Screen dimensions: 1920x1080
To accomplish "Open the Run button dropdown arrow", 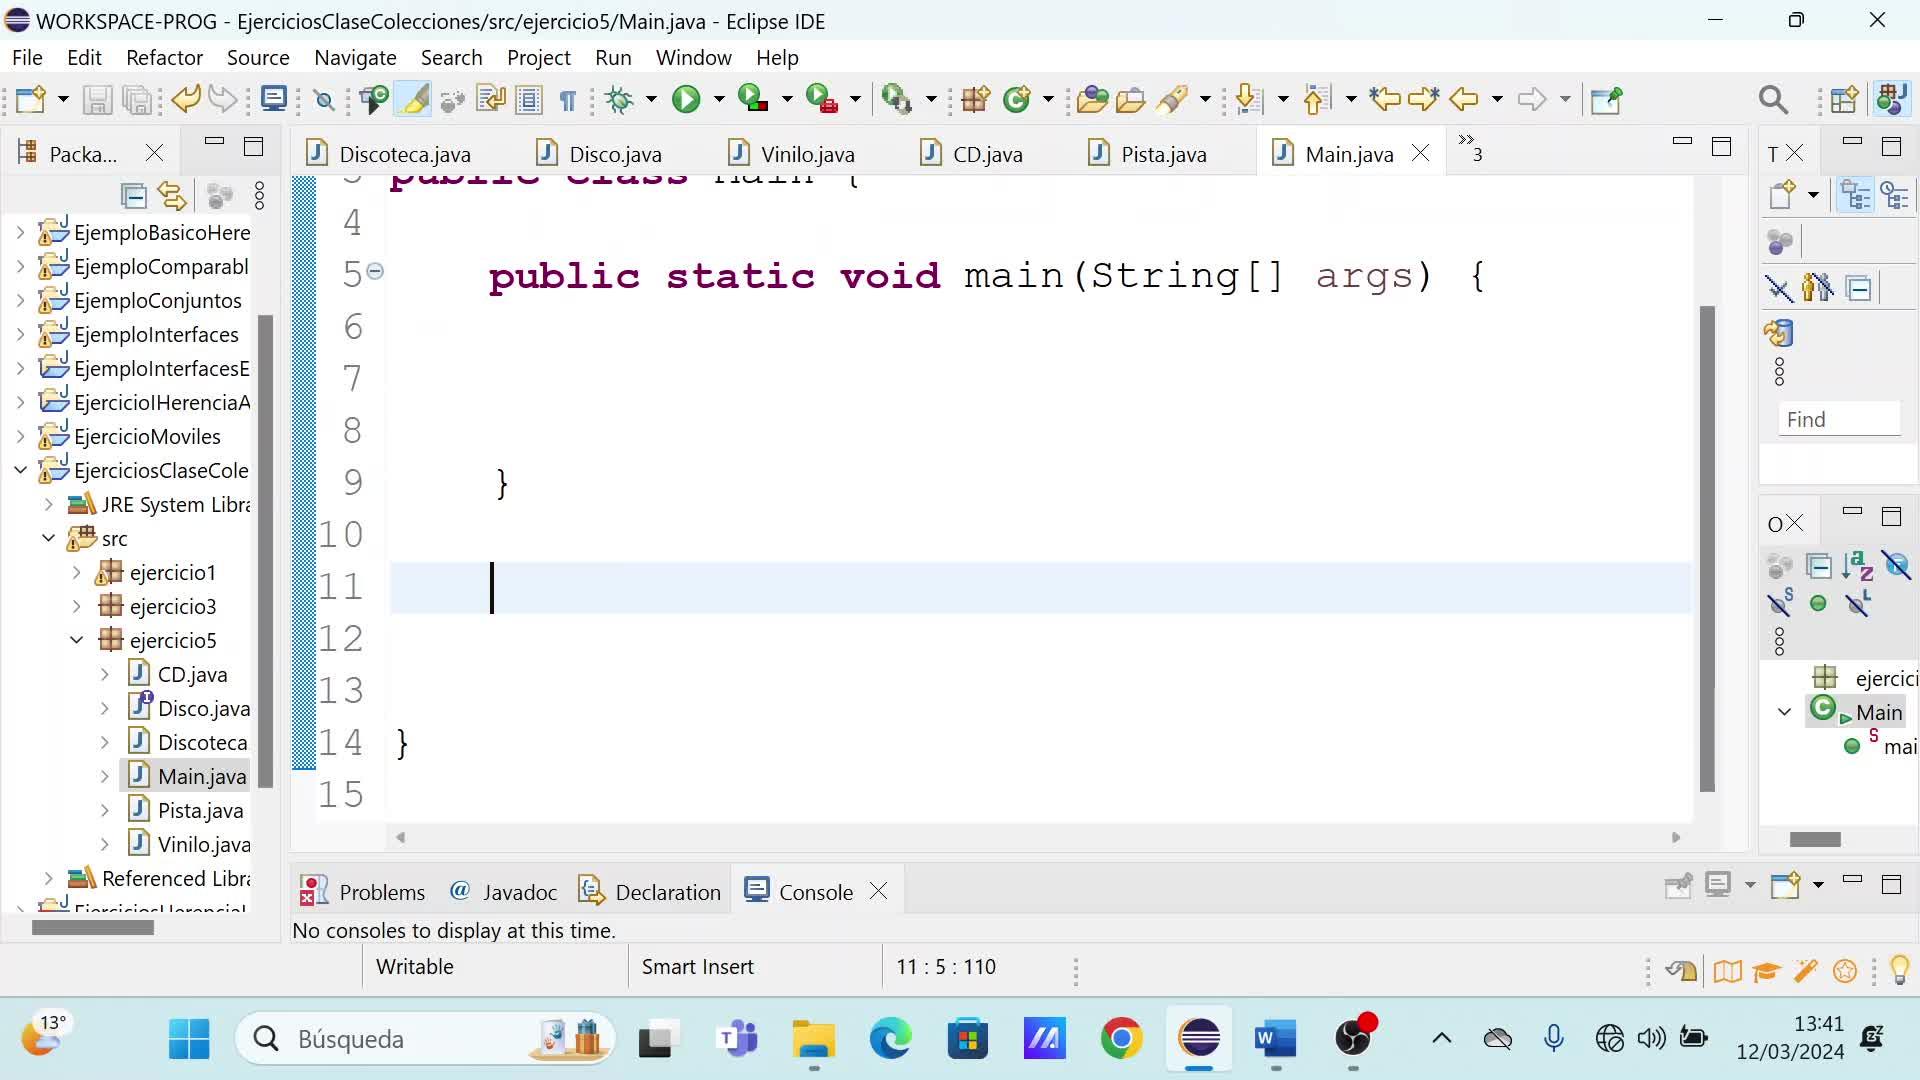I will [718, 99].
